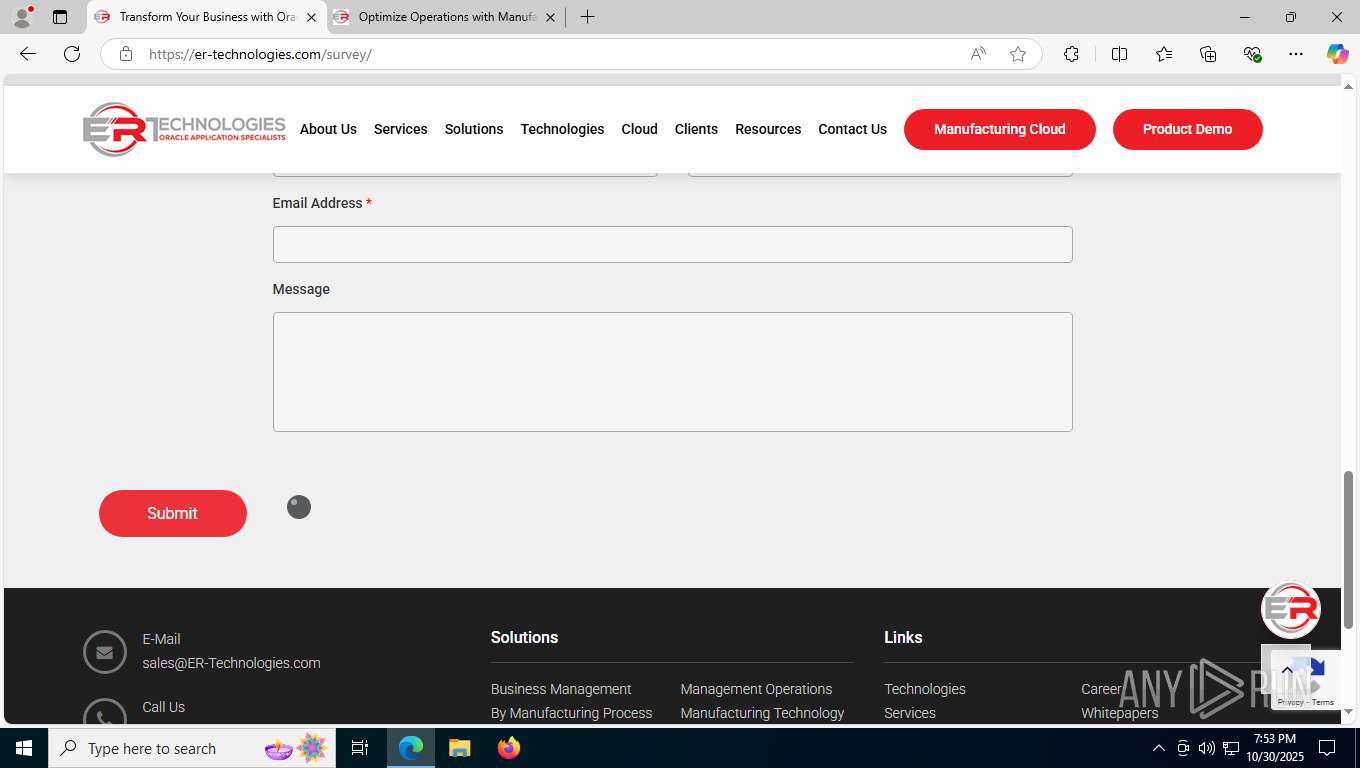Open volume control in tray
The height and width of the screenshot is (768, 1360).
point(1207,748)
